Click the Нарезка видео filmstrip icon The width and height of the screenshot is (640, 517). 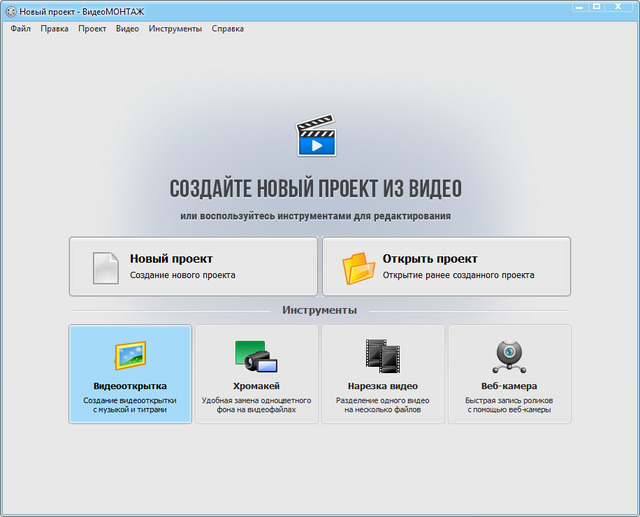coord(382,356)
